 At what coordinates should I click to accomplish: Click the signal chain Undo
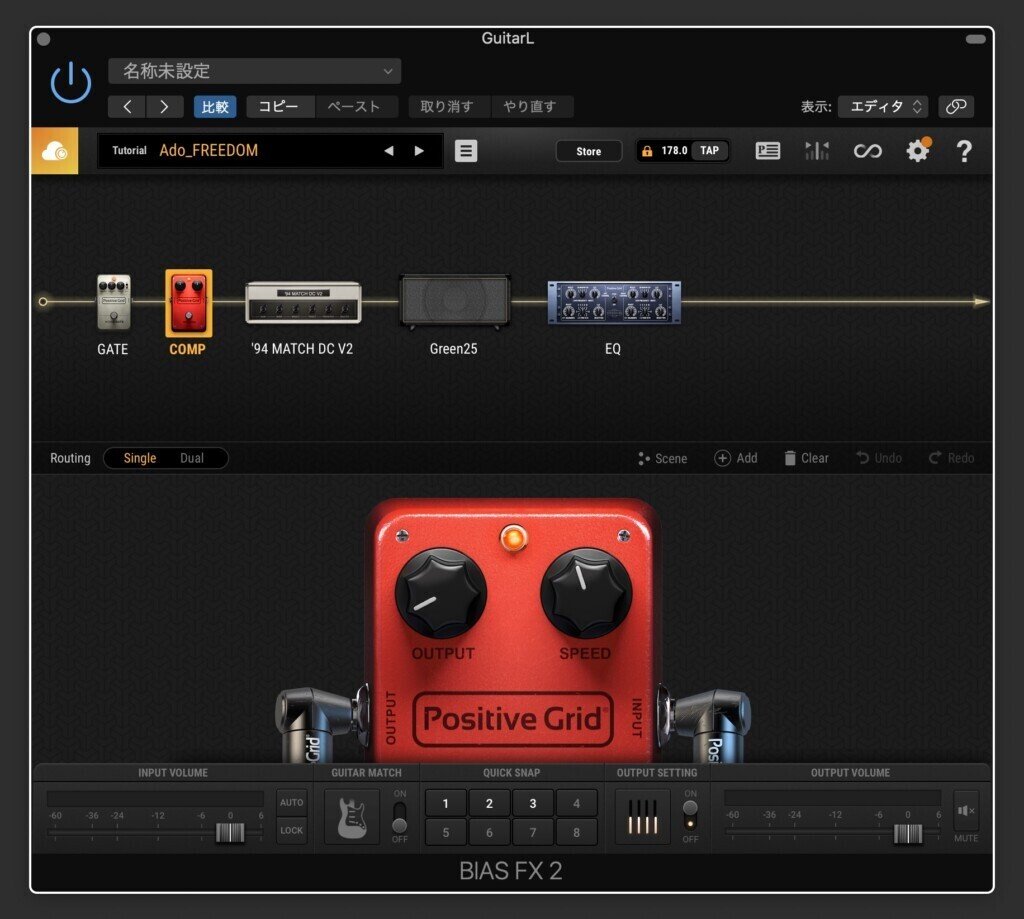point(879,458)
